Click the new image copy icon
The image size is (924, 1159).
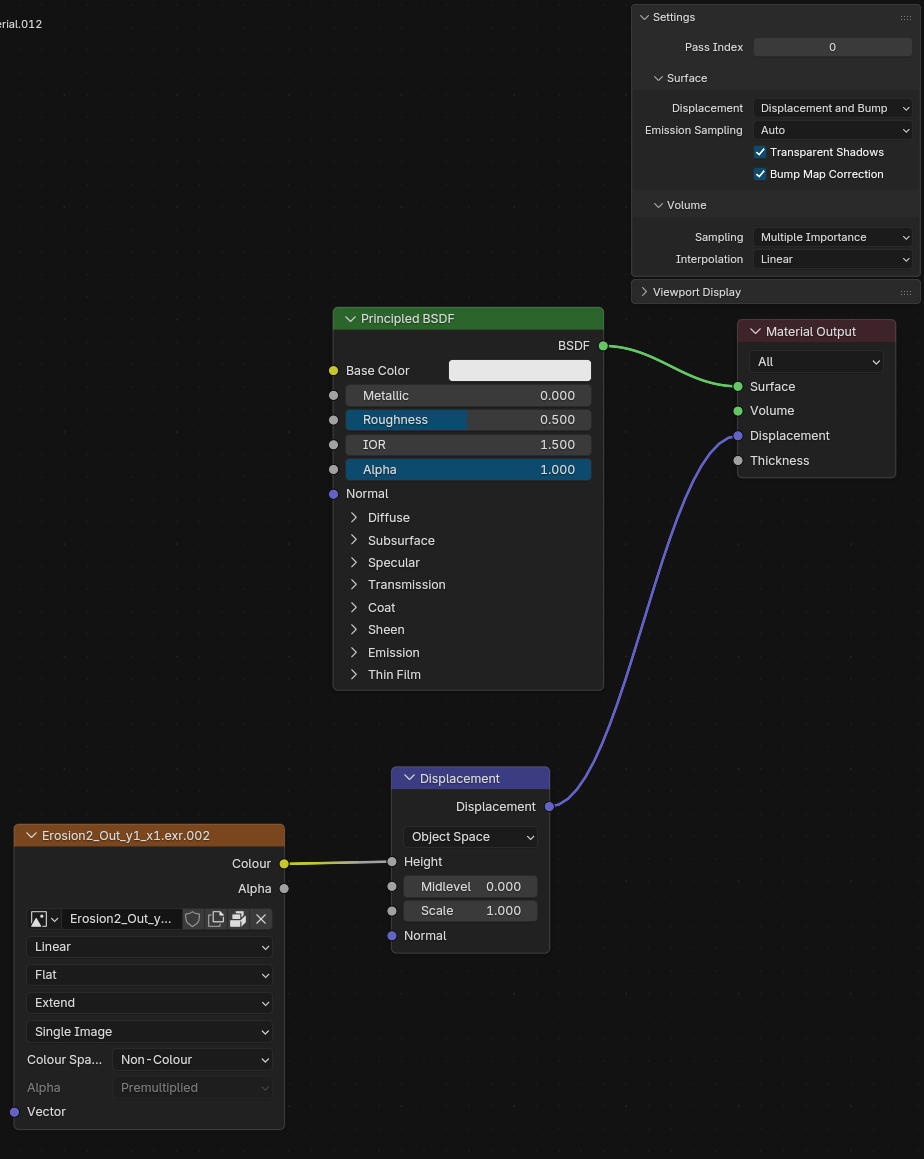click(216, 919)
